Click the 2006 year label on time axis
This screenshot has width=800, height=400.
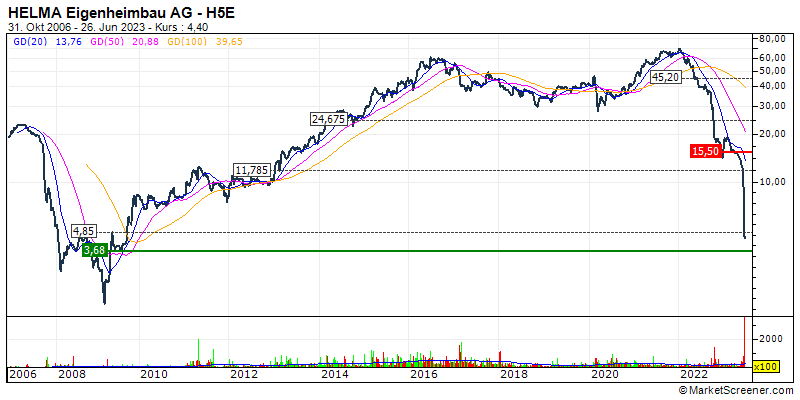pos(24,376)
